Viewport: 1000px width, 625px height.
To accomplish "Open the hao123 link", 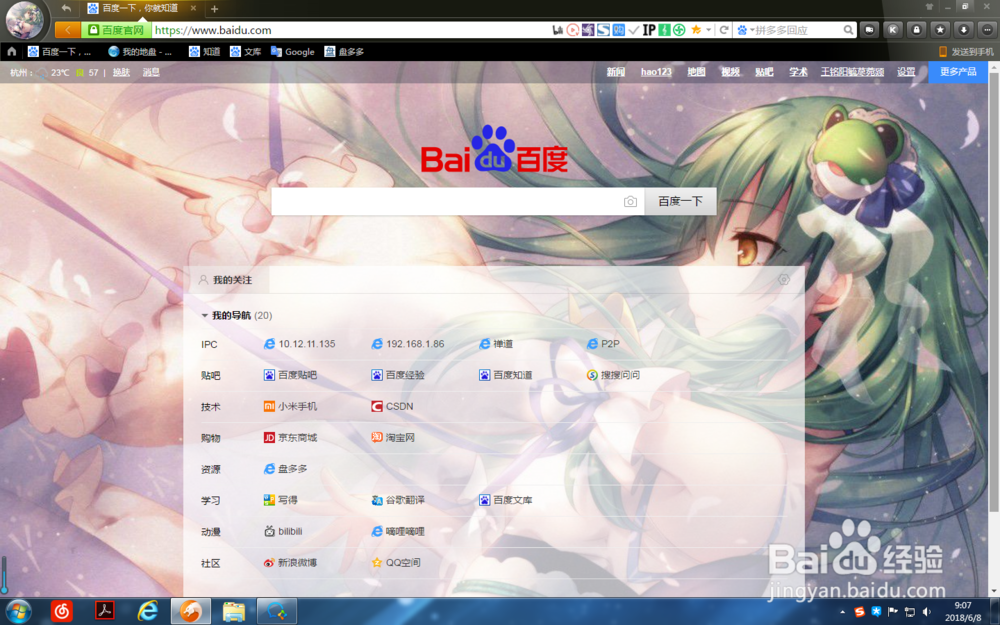I will [656, 72].
